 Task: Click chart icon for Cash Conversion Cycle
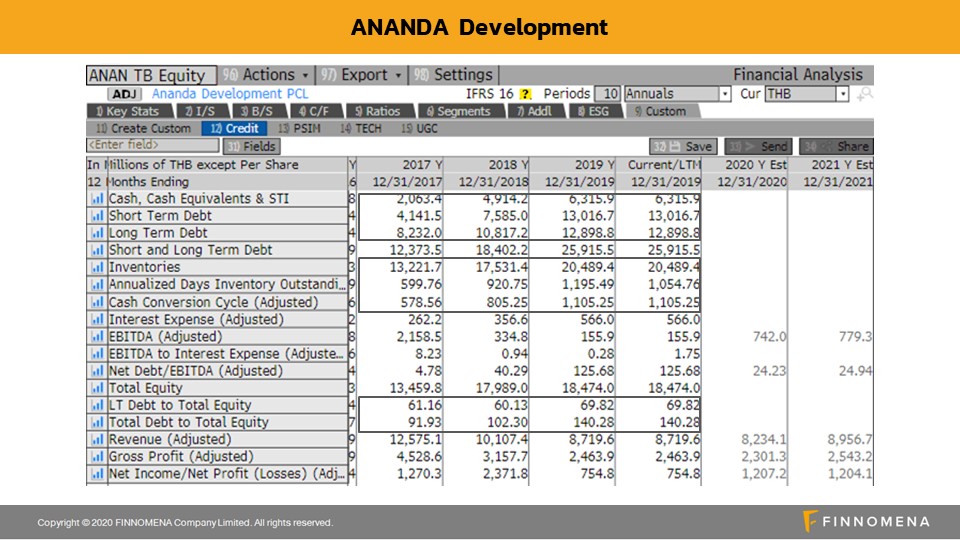click(98, 302)
